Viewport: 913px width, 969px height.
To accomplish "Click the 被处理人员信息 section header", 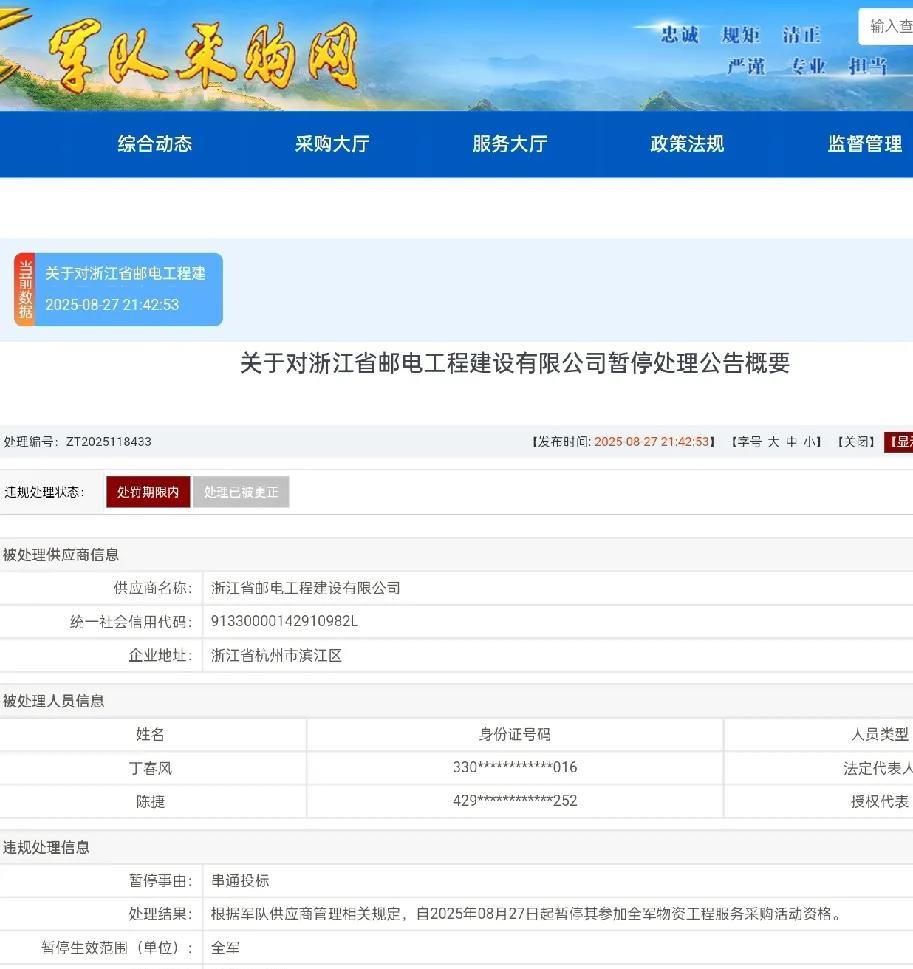I will point(53,700).
